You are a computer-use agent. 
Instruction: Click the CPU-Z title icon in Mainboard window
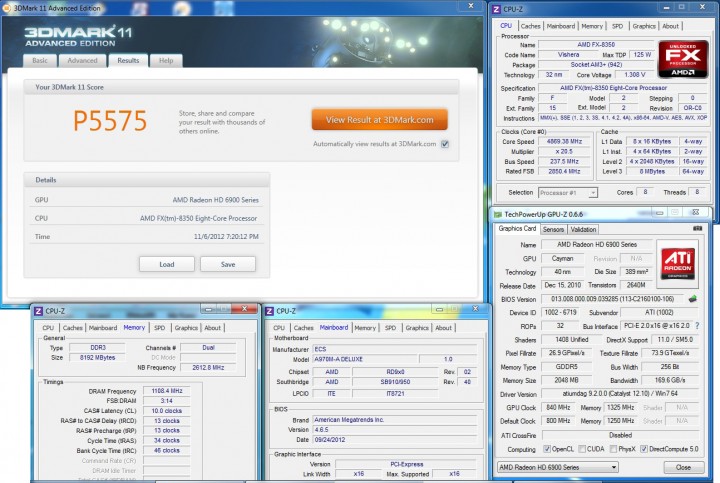click(270, 311)
